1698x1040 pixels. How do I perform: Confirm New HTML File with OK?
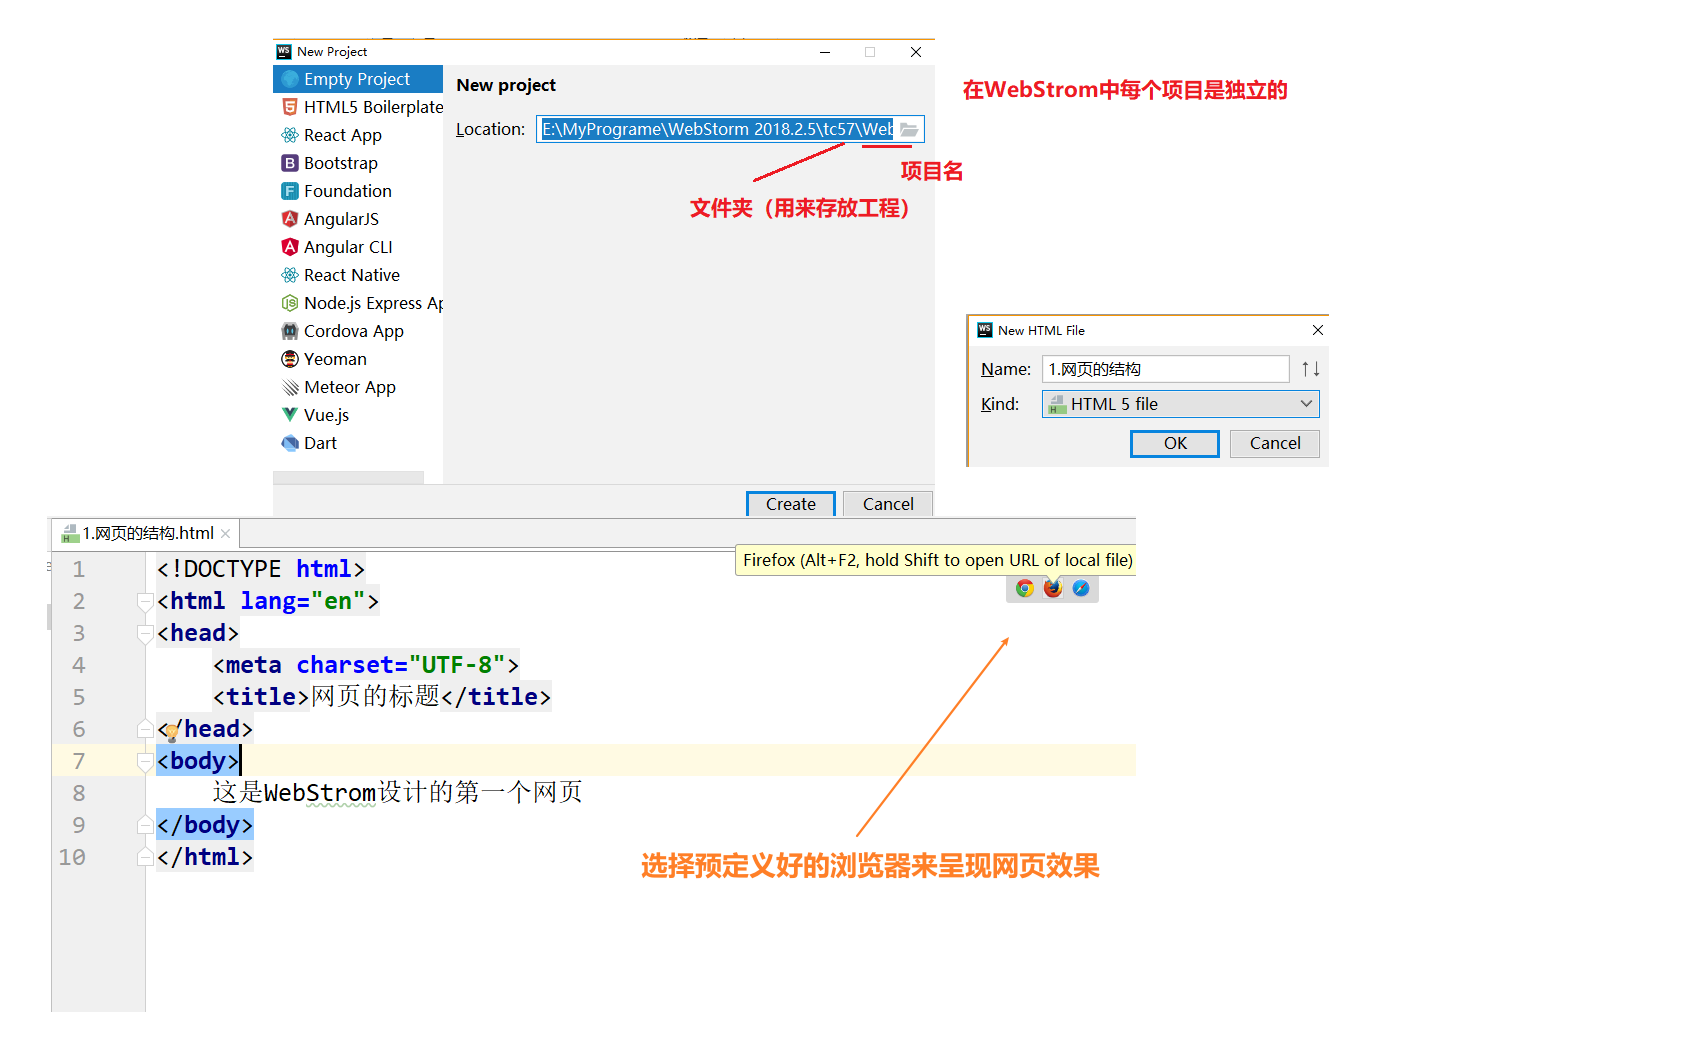(1175, 443)
